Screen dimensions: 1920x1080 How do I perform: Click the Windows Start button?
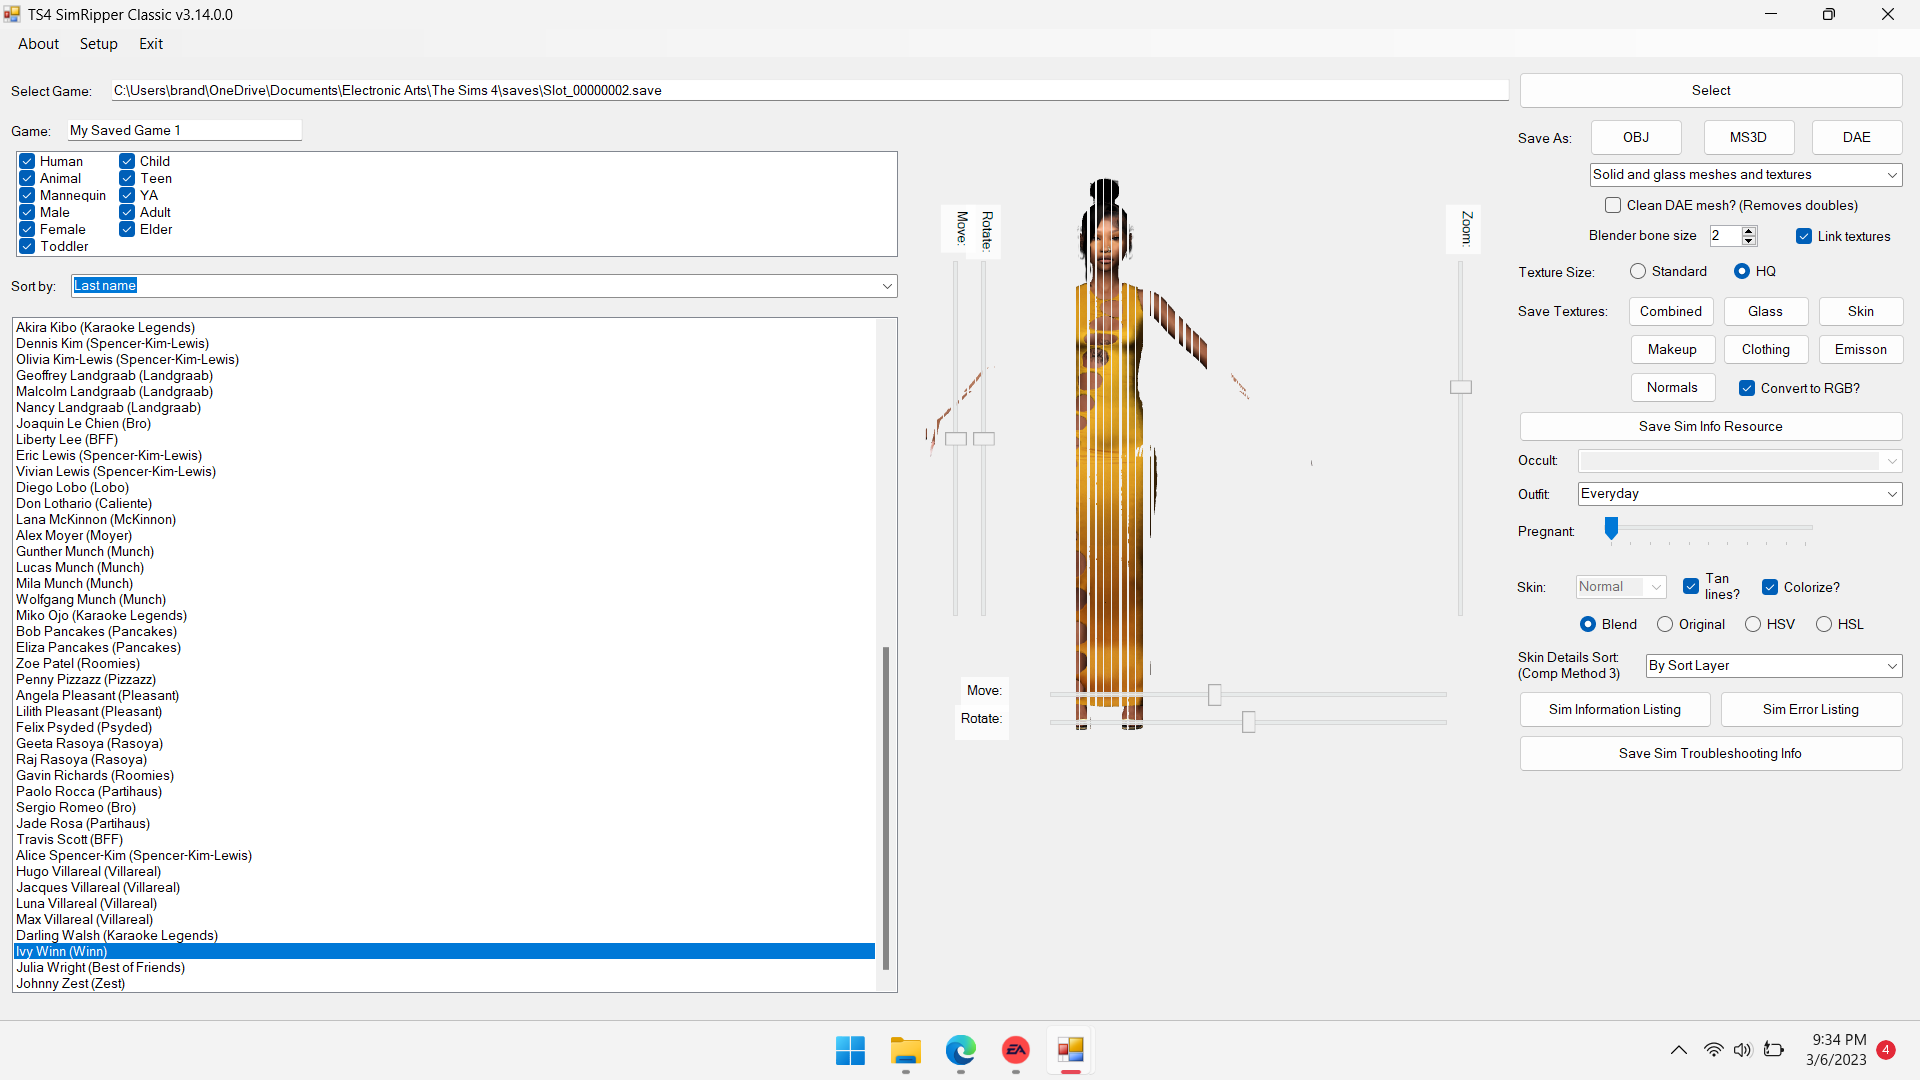pos(849,1051)
